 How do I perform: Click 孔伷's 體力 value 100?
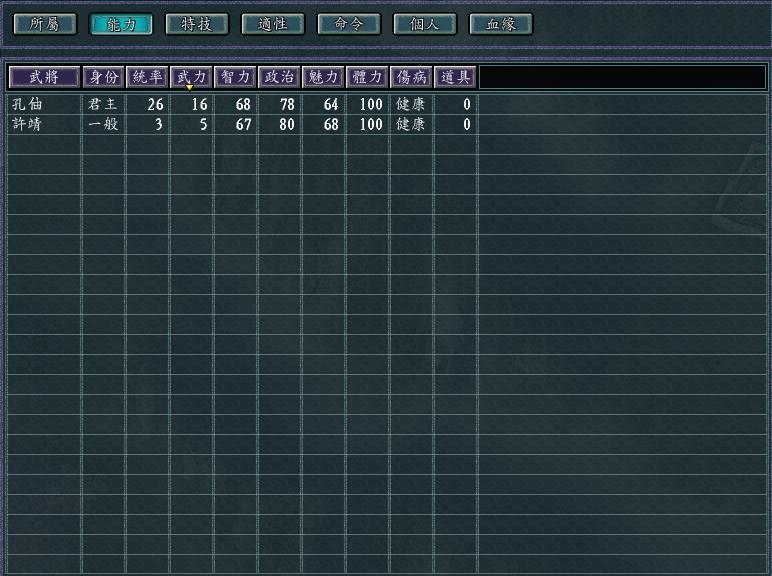371,104
